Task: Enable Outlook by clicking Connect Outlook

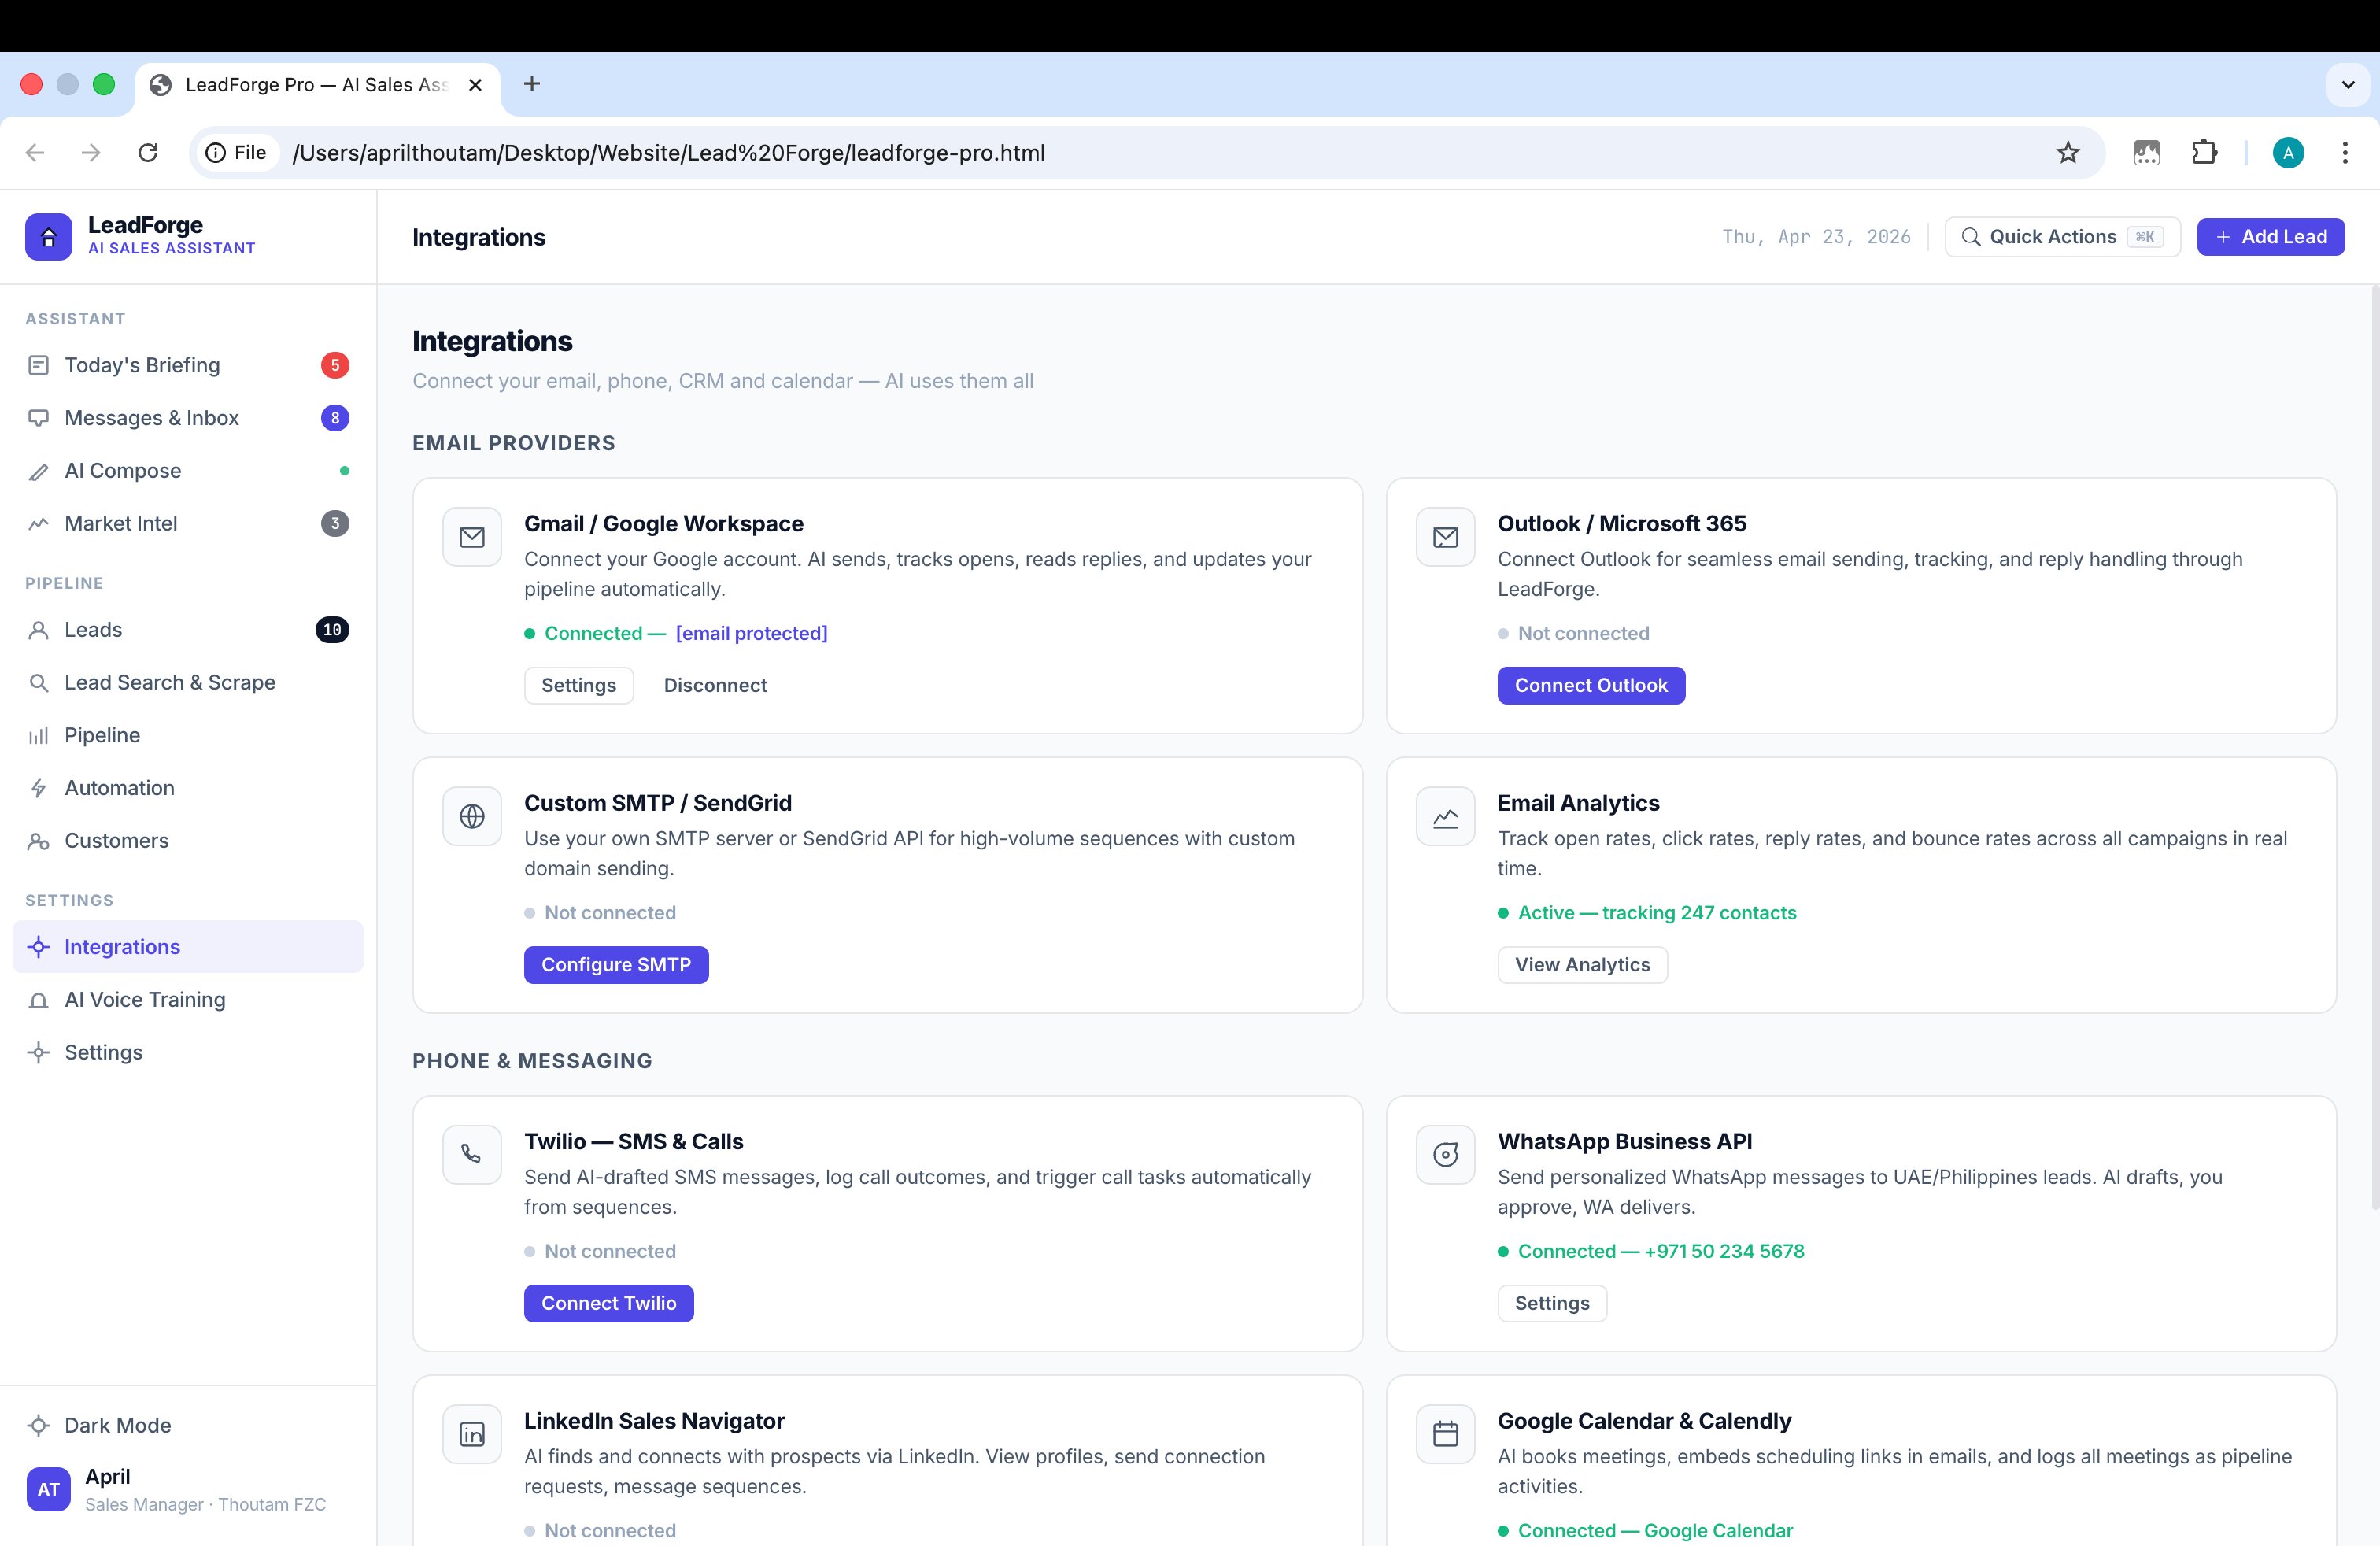Action: (x=1590, y=685)
